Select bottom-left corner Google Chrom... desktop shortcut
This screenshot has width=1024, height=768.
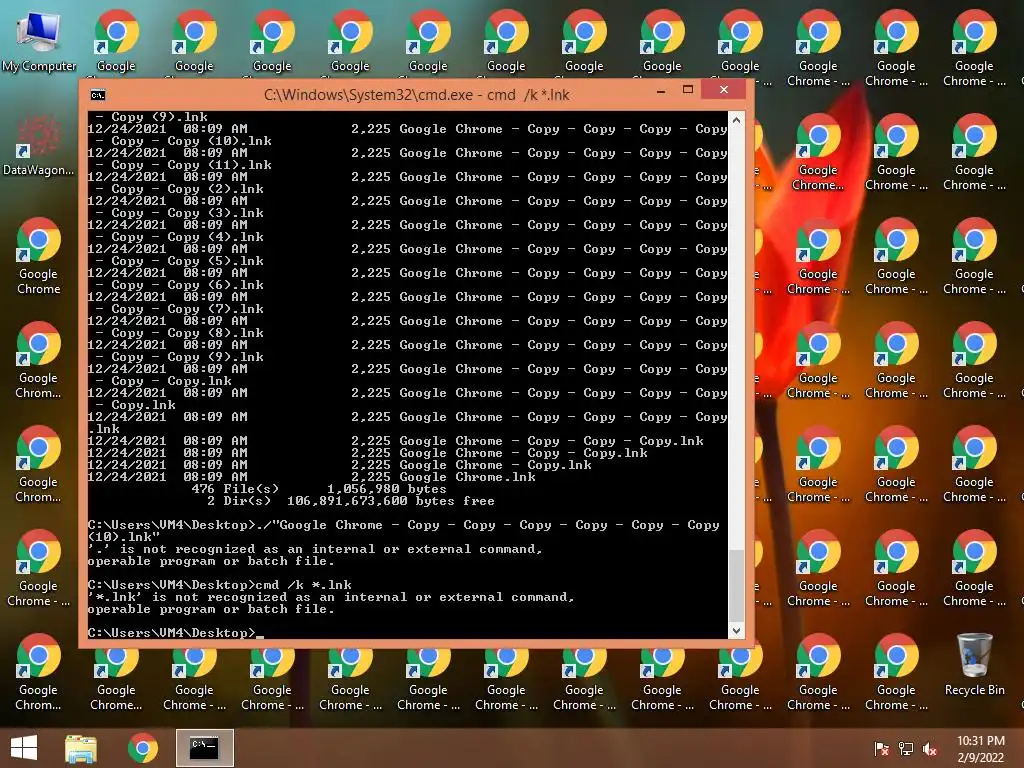point(39,673)
